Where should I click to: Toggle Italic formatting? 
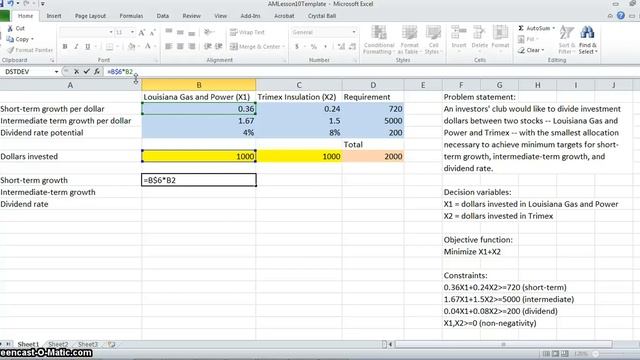(x=76, y=47)
